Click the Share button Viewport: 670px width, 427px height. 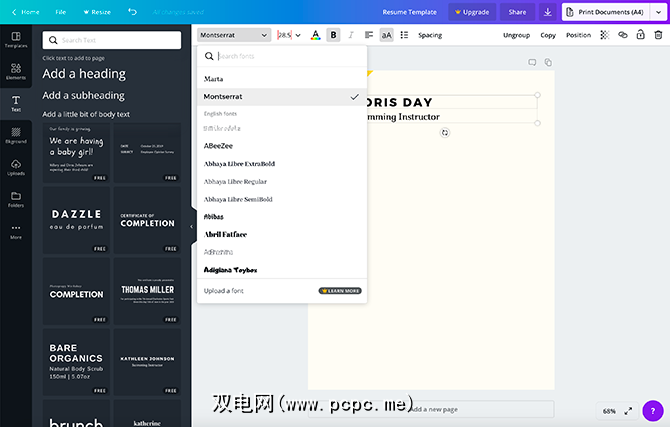tap(517, 12)
